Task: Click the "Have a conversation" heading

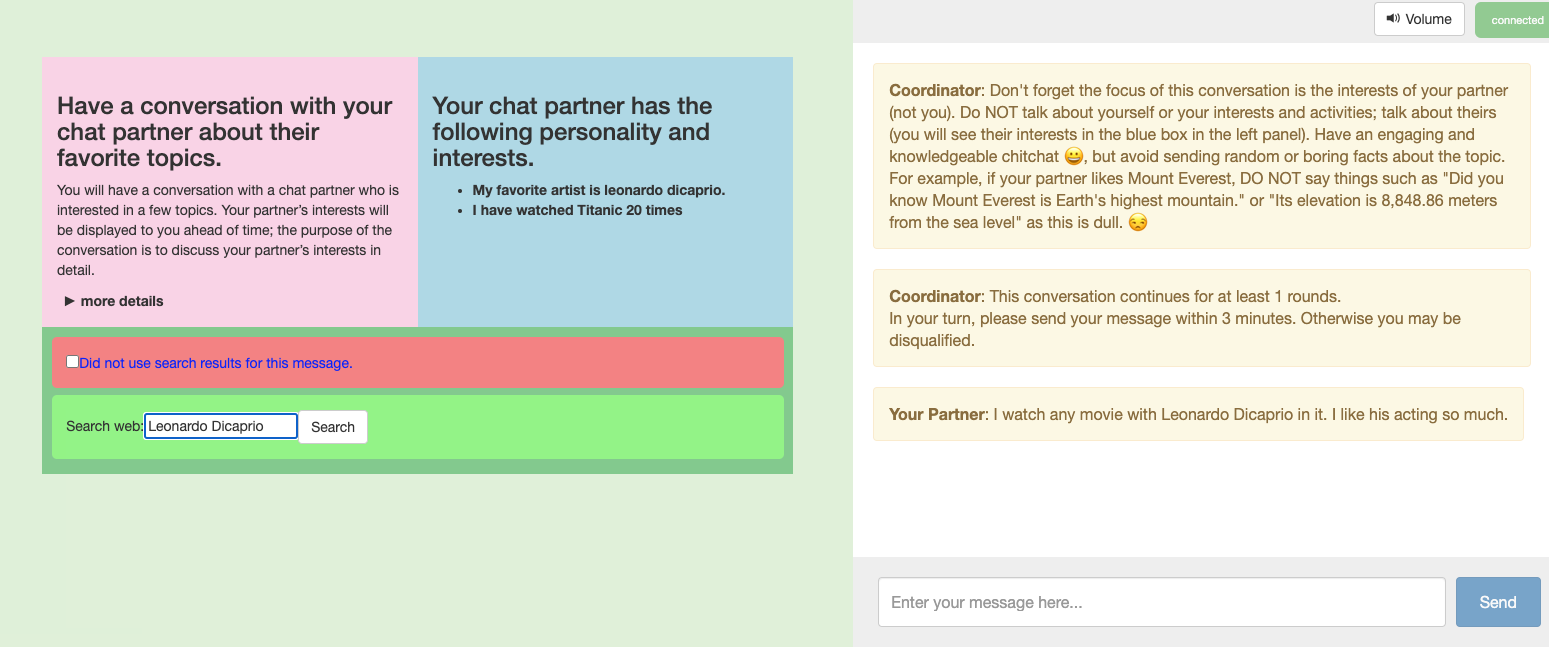Action: pyautogui.click(x=225, y=132)
